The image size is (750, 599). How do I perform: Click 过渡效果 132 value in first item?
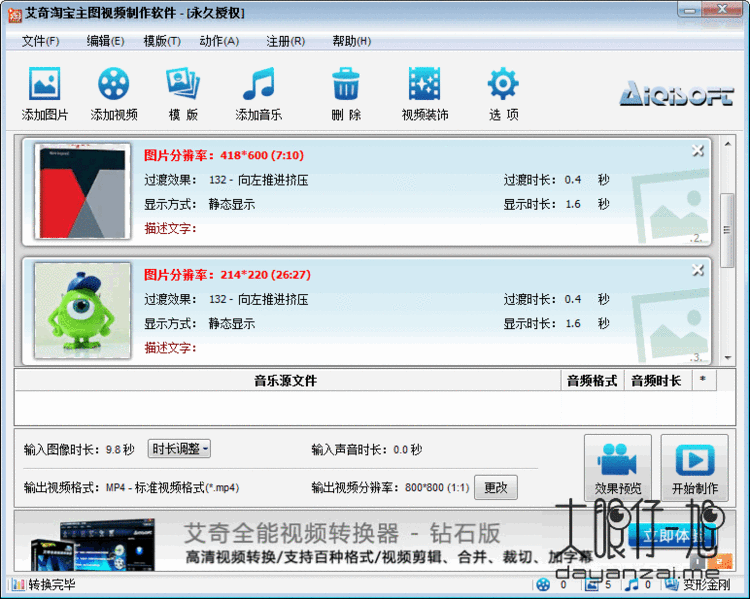258,180
